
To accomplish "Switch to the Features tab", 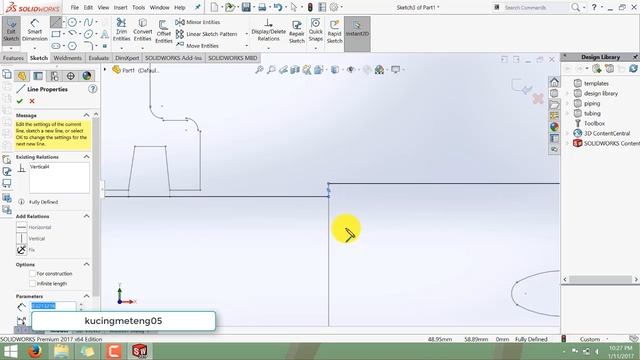I will (13, 58).
